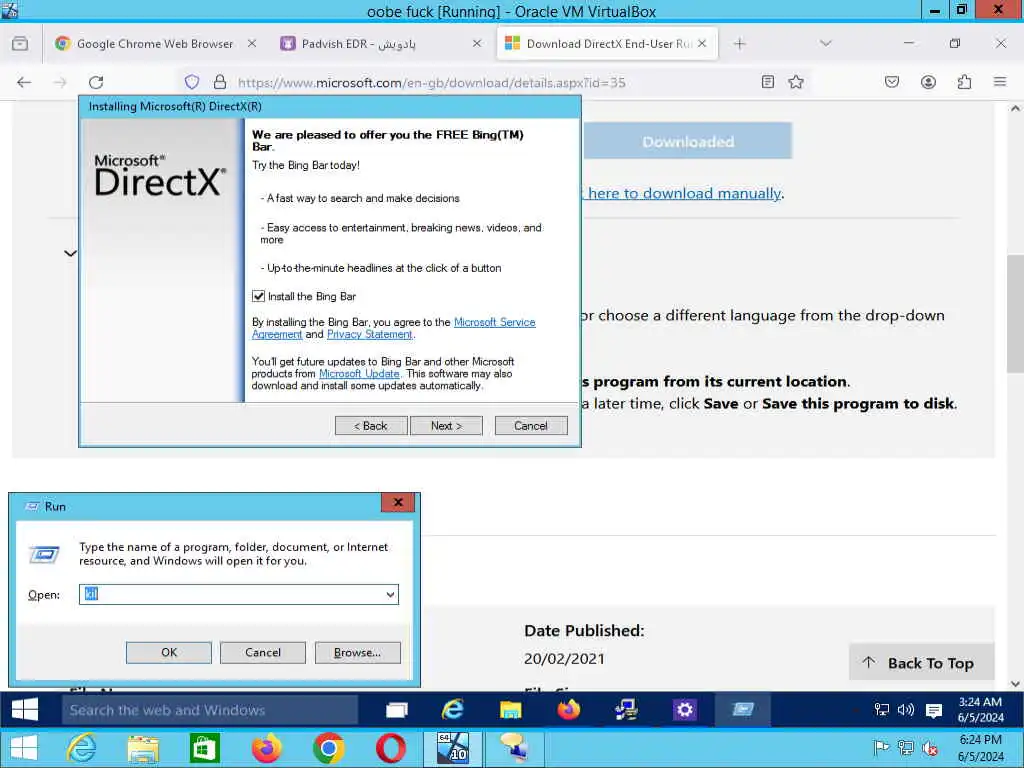
Task: Click the address bar URL field
Action: (431, 83)
